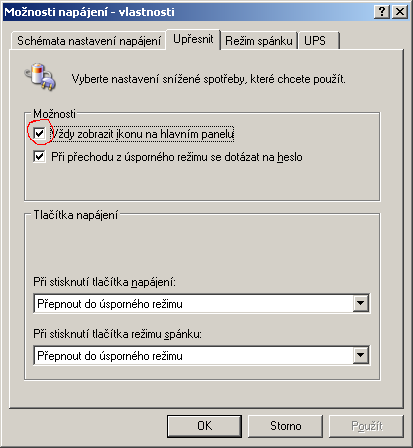Click the dialog title bar text
The width and height of the screenshot is (413, 448).
[89, 12]
